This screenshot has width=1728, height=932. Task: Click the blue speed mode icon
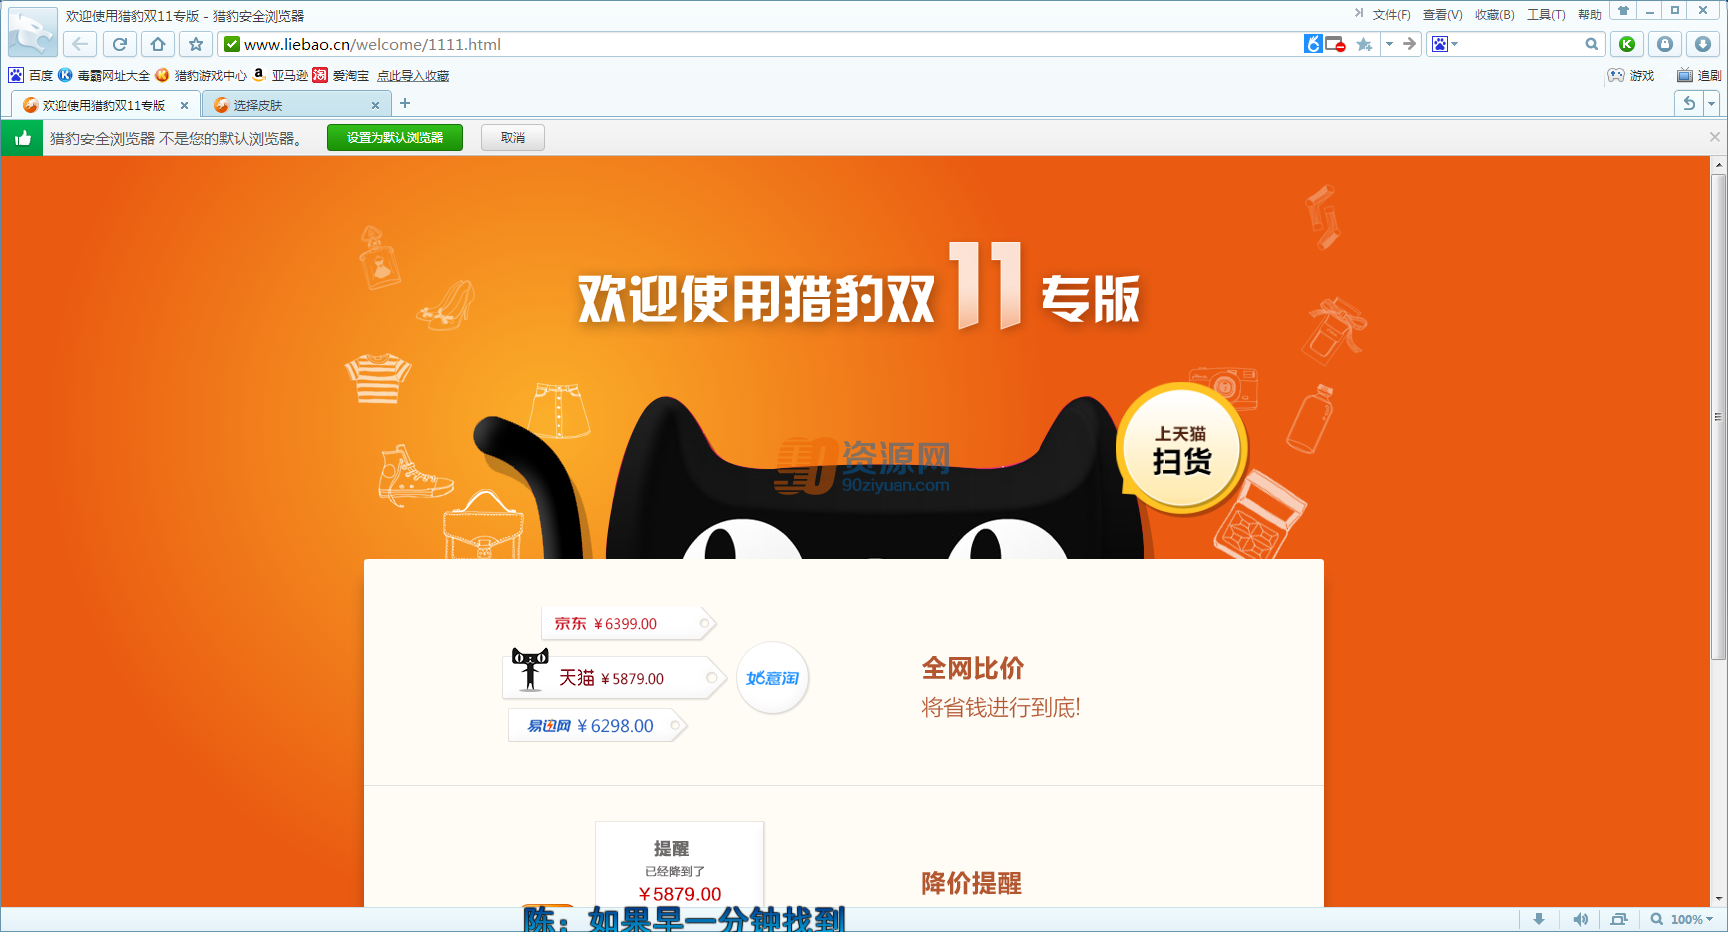(1313, 44)
